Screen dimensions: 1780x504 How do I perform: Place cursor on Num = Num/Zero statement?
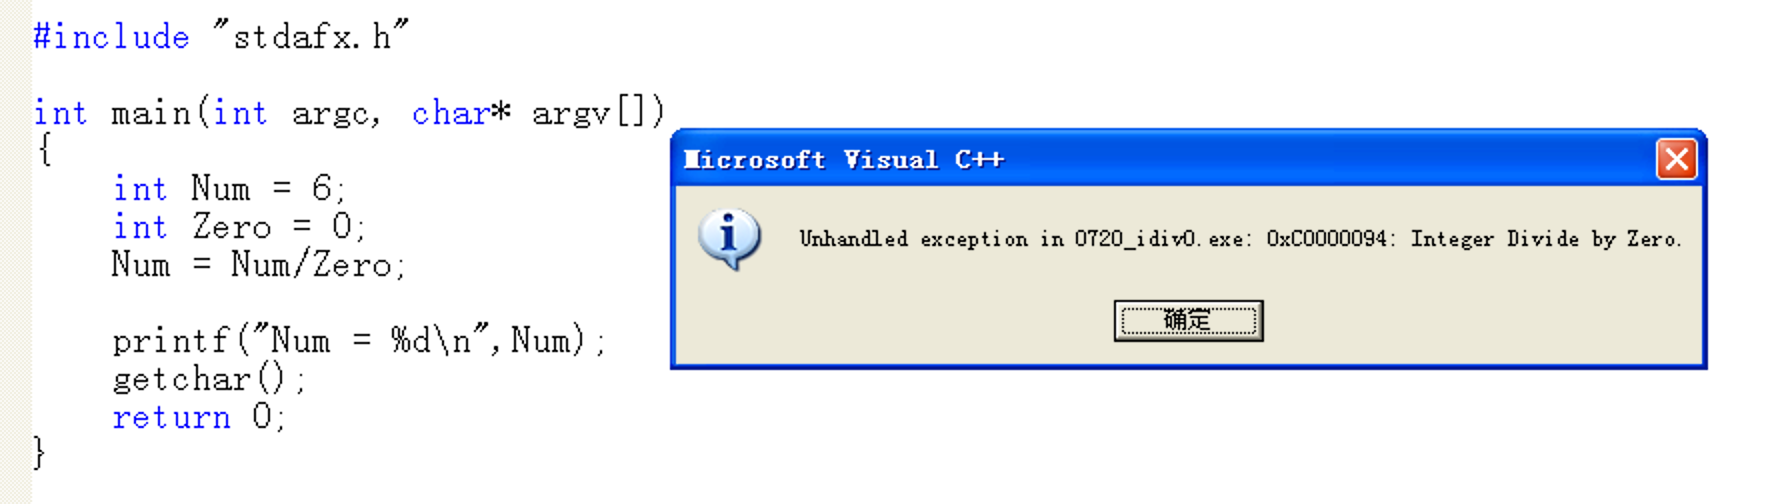pos(258,265)
